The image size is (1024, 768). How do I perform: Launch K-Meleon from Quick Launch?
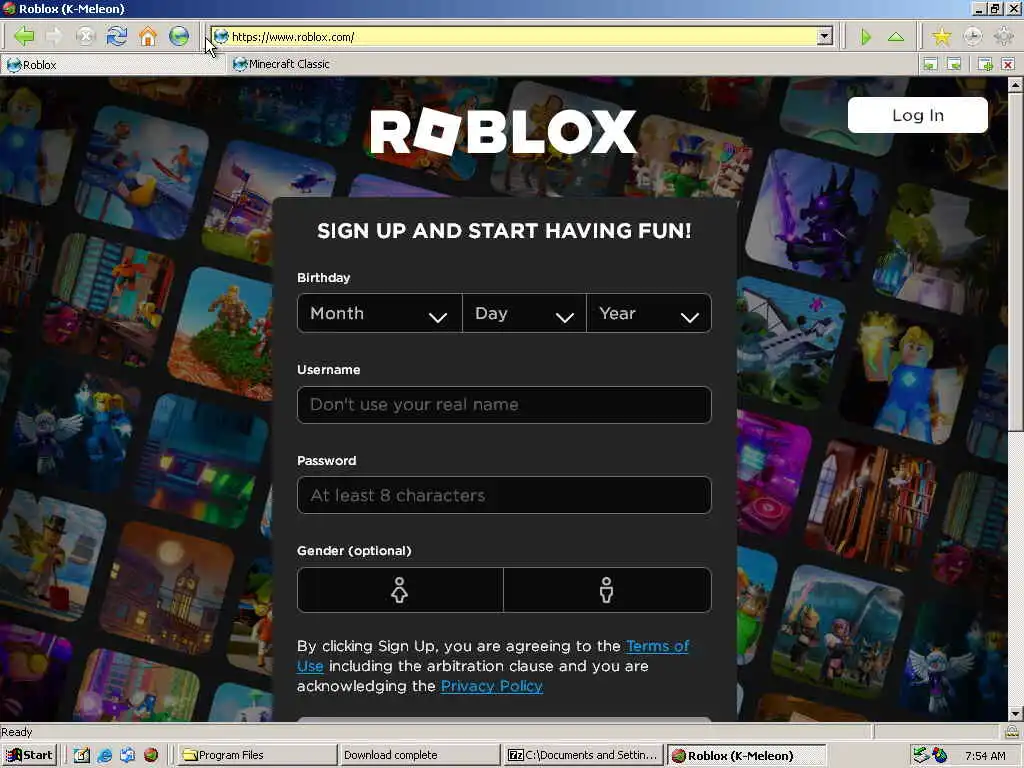(x=151, y=756)
